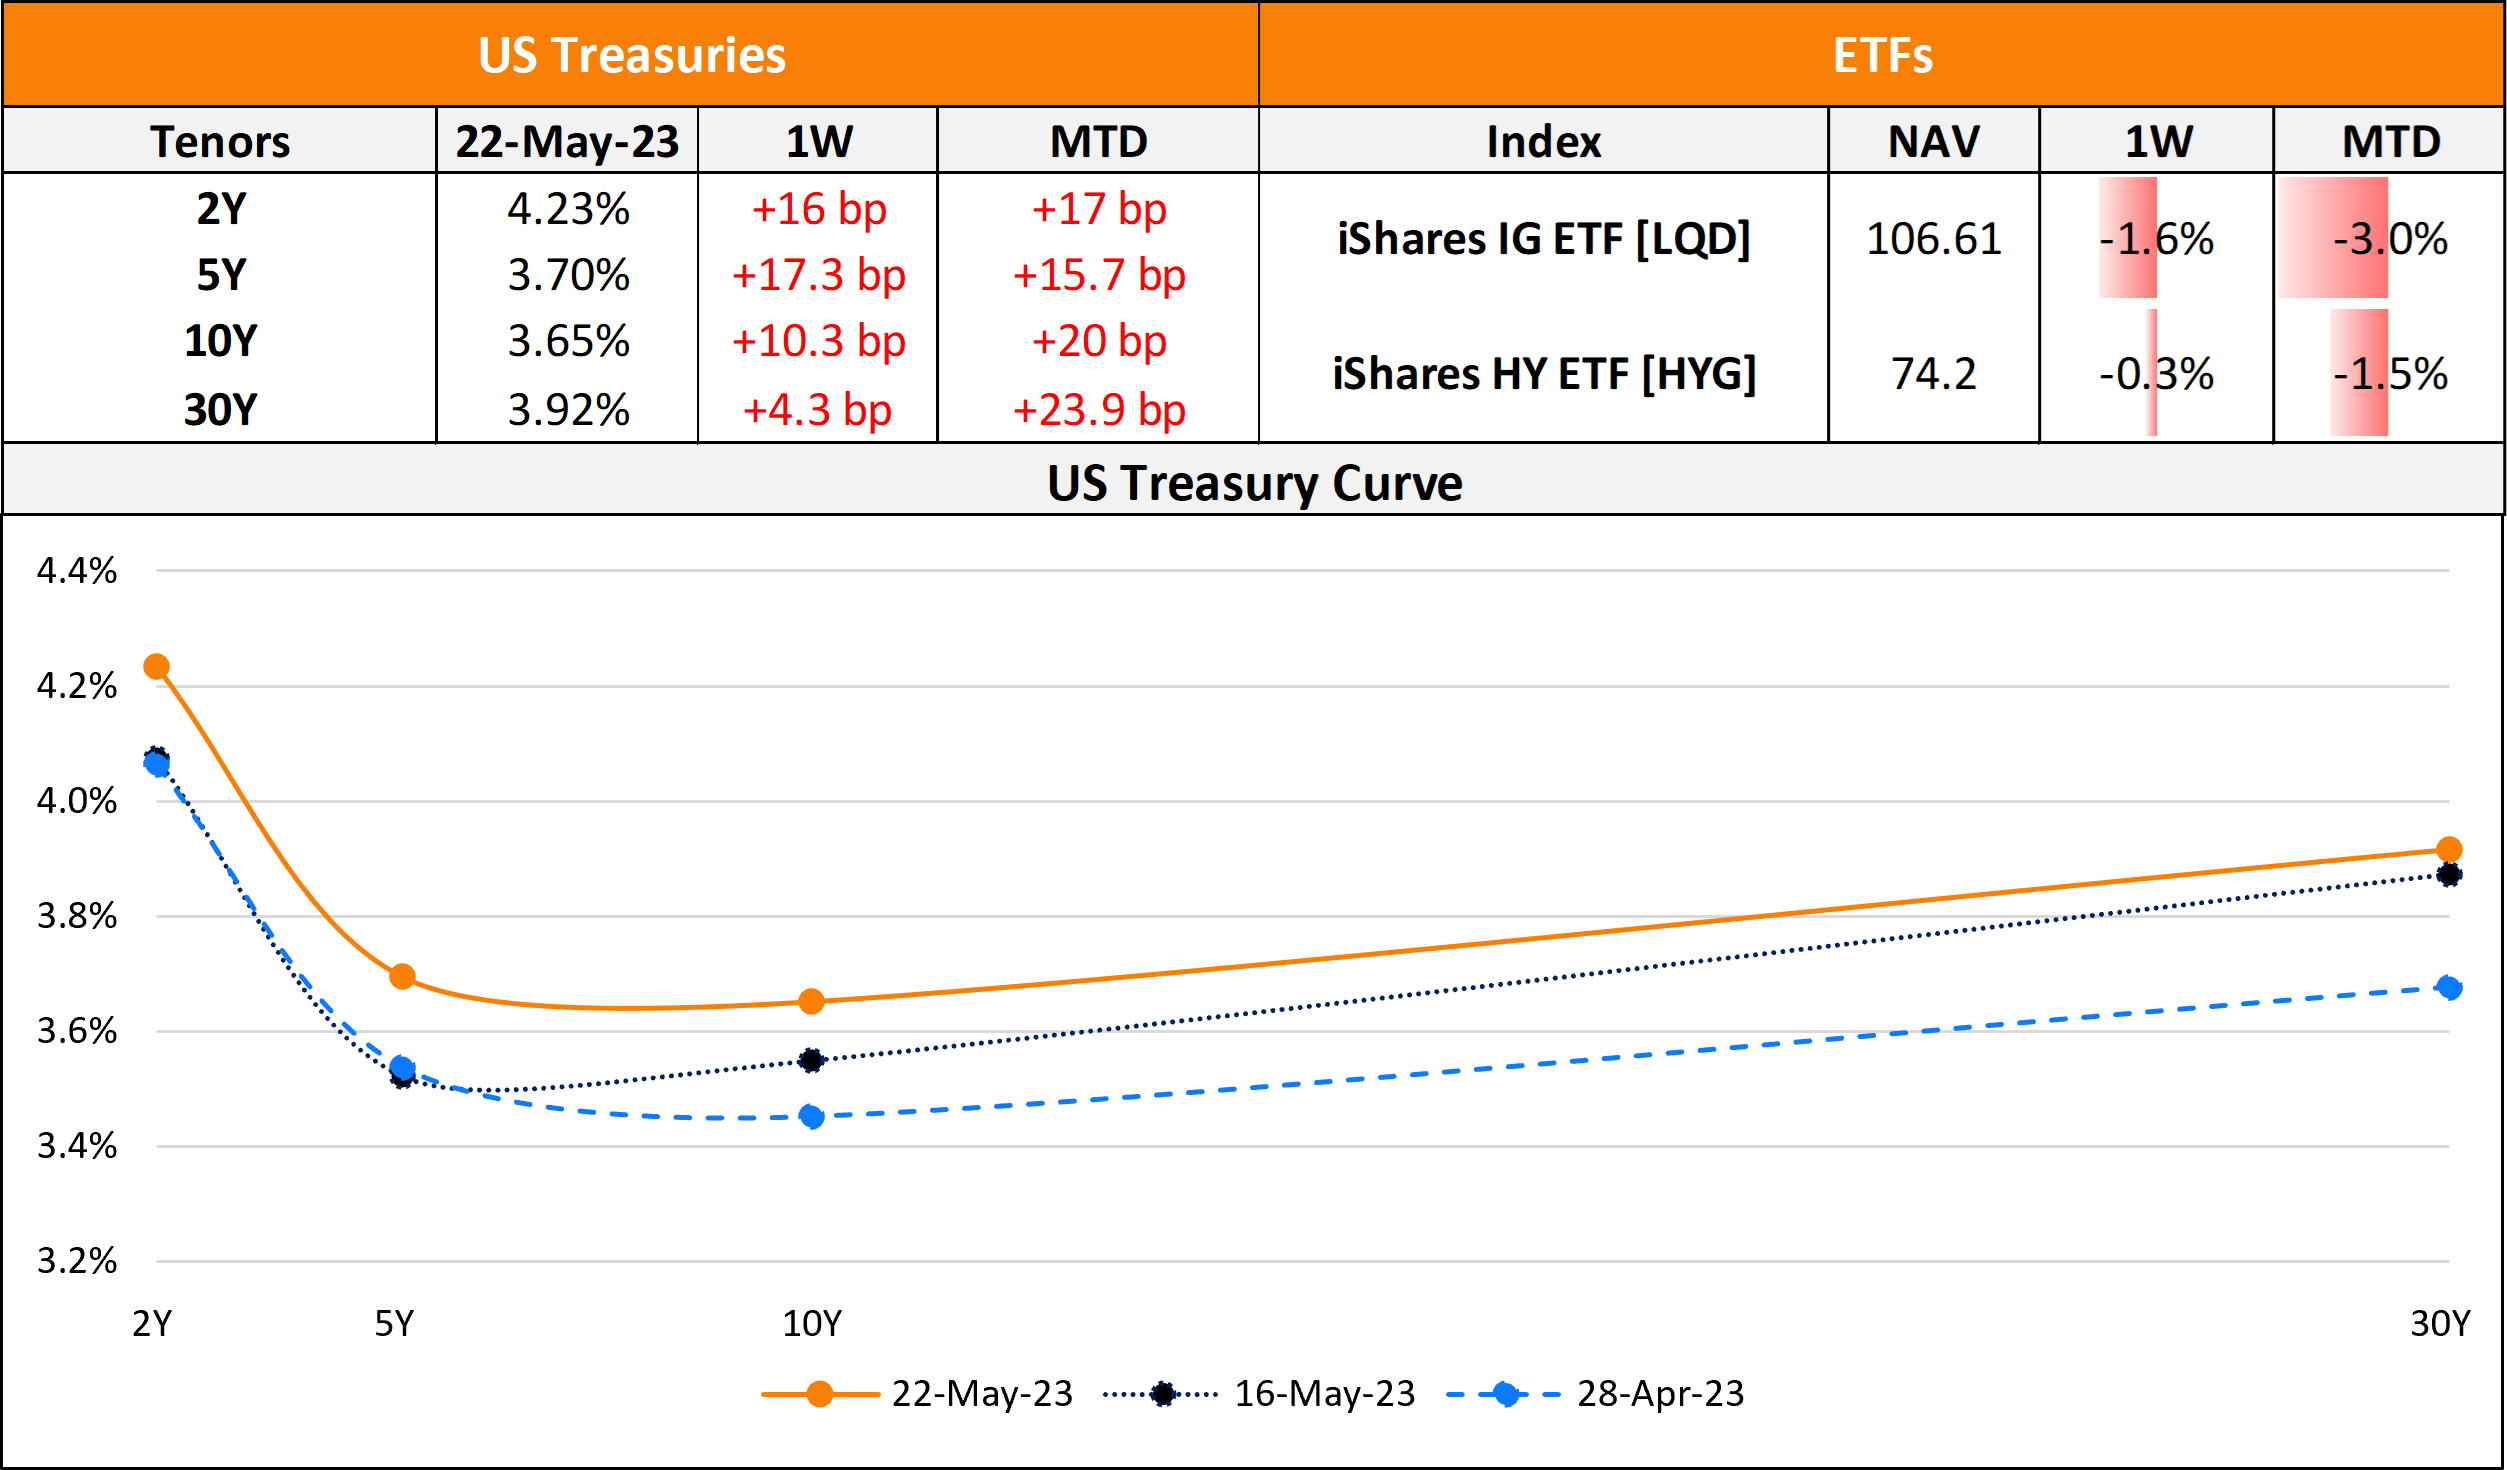
Task: Select the orange 30Y data point
Action: pos(2449,850)
